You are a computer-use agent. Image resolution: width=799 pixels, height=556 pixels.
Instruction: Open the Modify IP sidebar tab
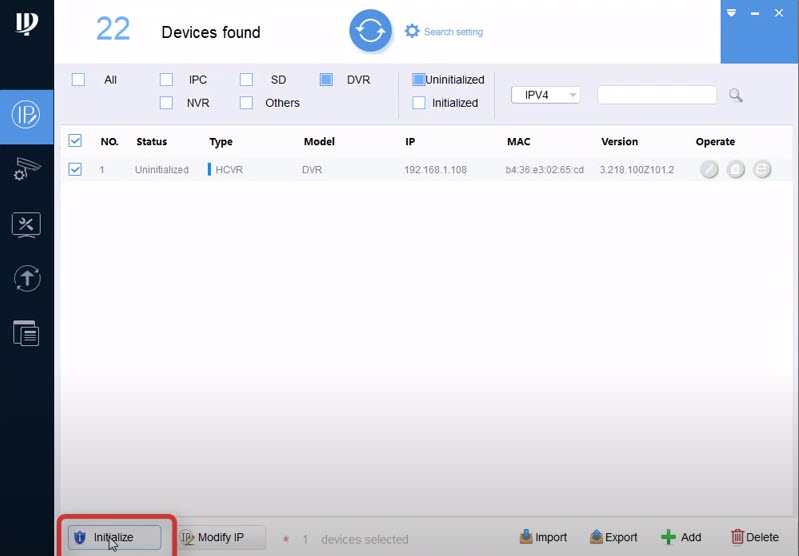pos(26,114)
